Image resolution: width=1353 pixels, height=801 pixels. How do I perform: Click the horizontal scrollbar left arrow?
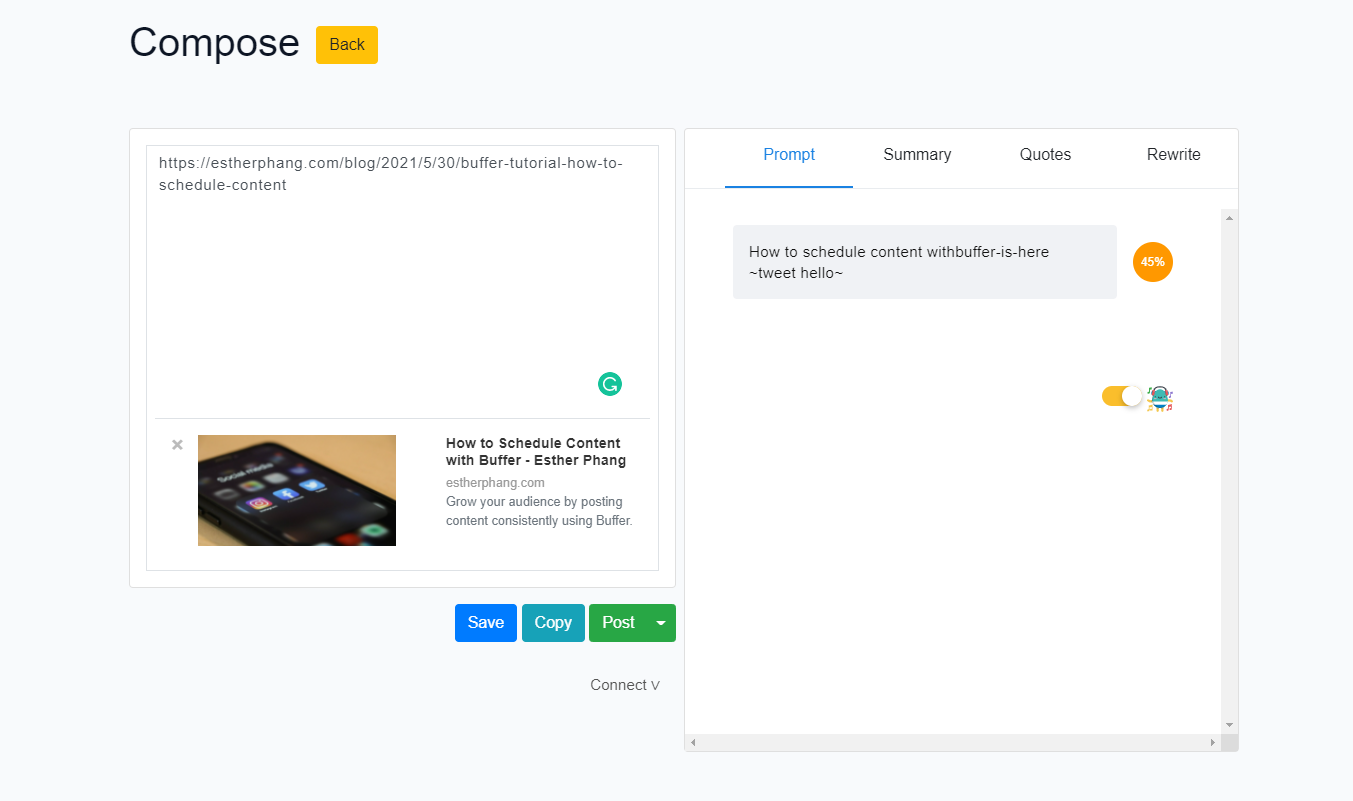point(693,743)
